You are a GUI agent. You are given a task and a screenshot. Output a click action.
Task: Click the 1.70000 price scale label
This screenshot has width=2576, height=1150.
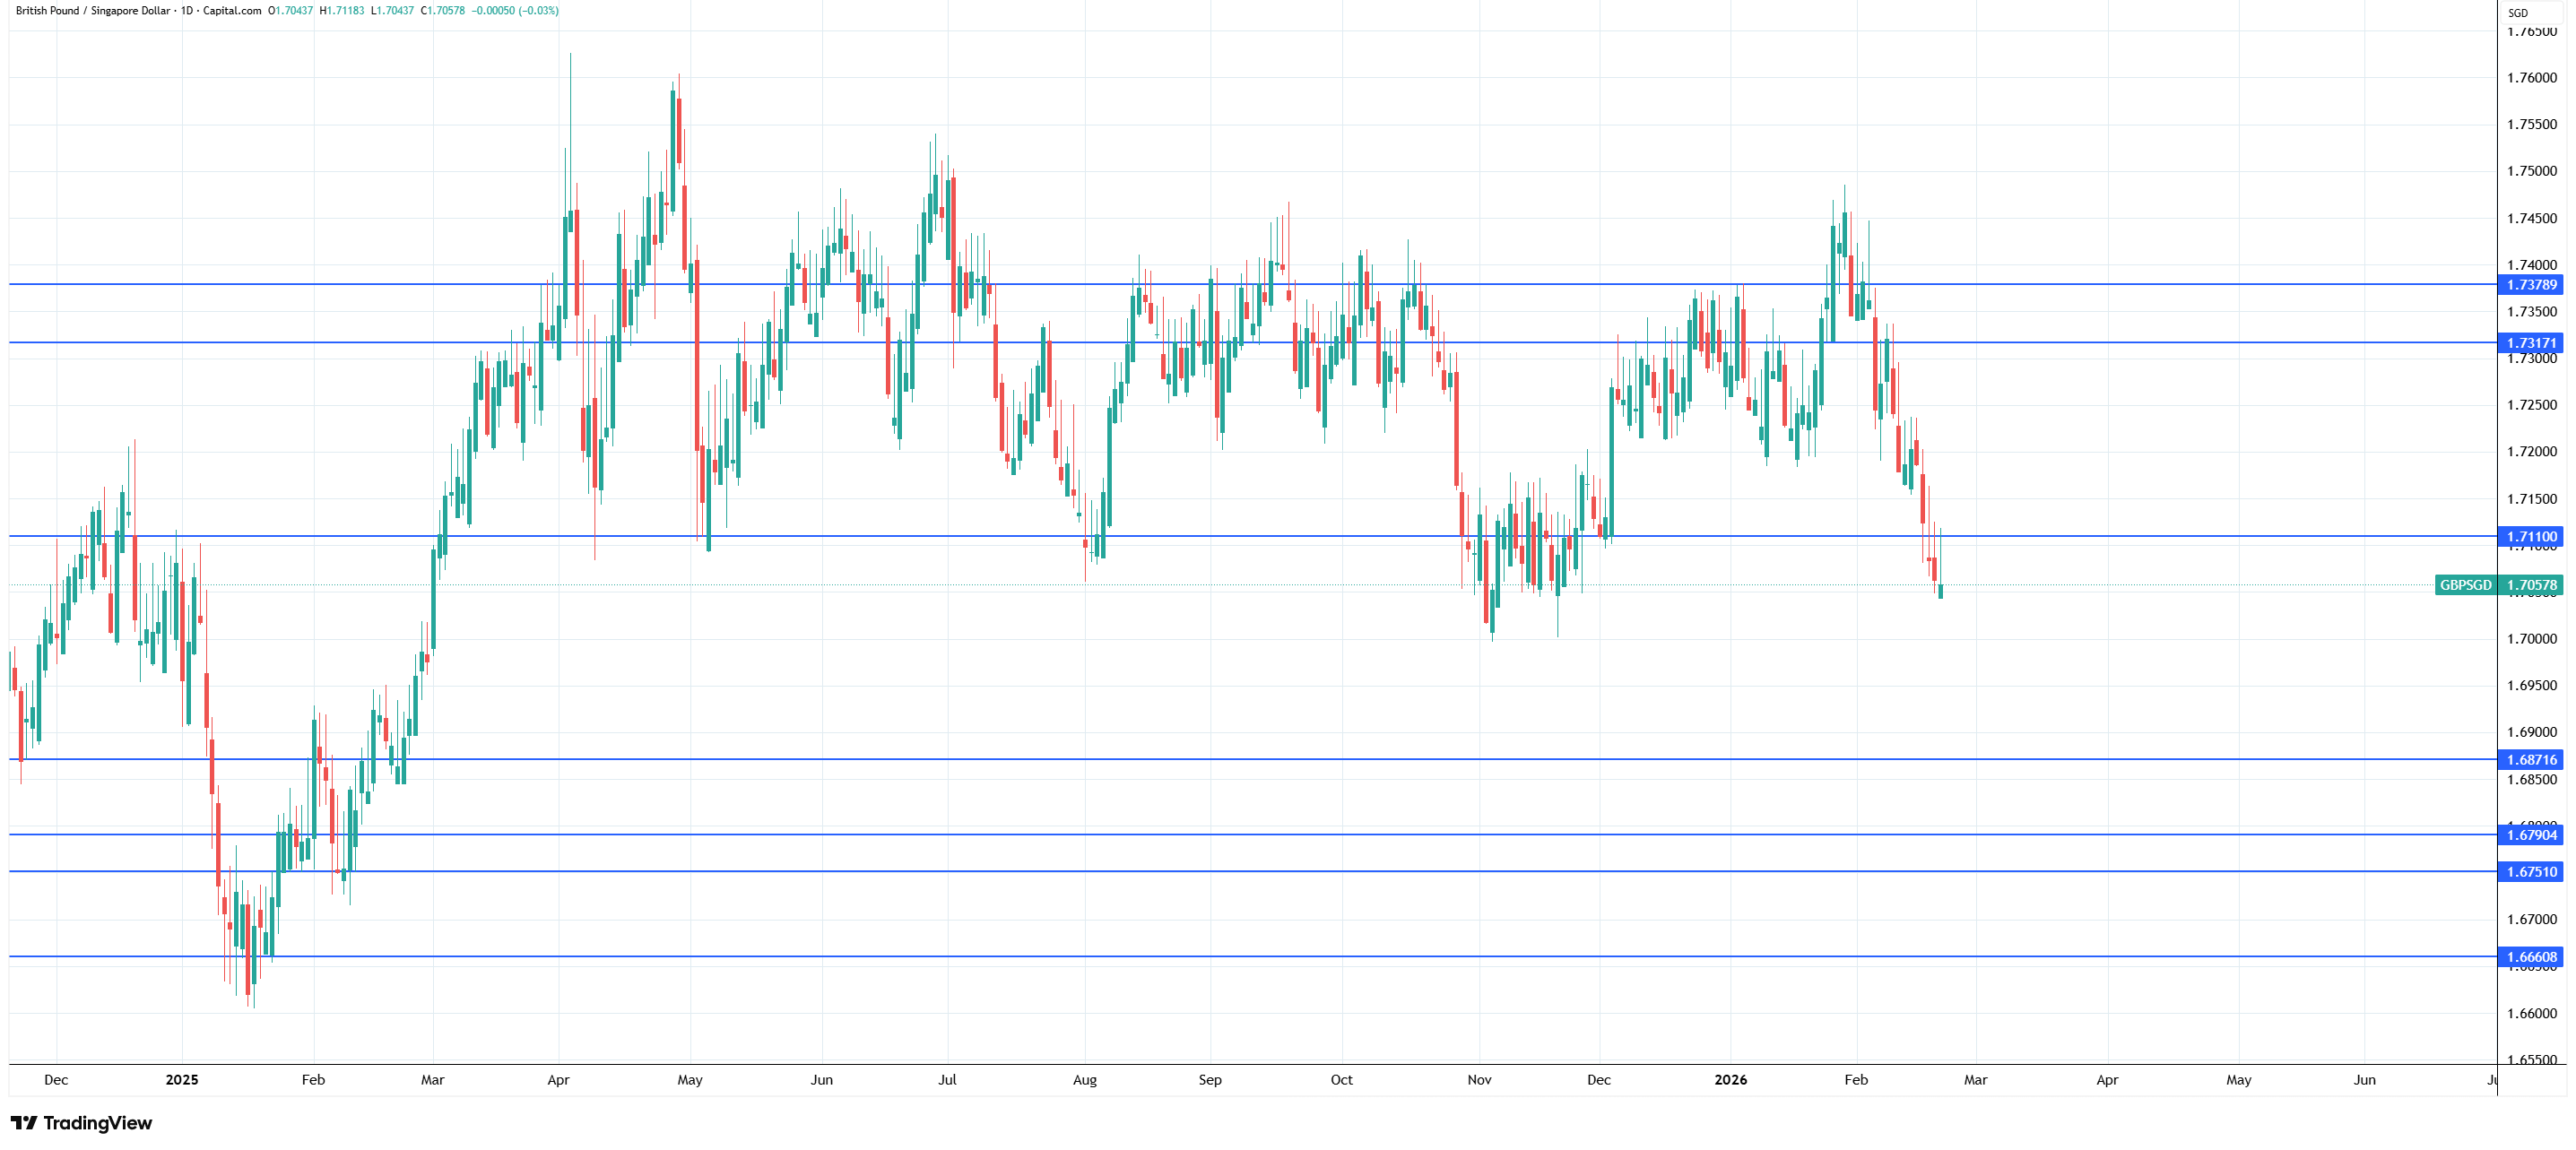click(x=2531, y=639)
